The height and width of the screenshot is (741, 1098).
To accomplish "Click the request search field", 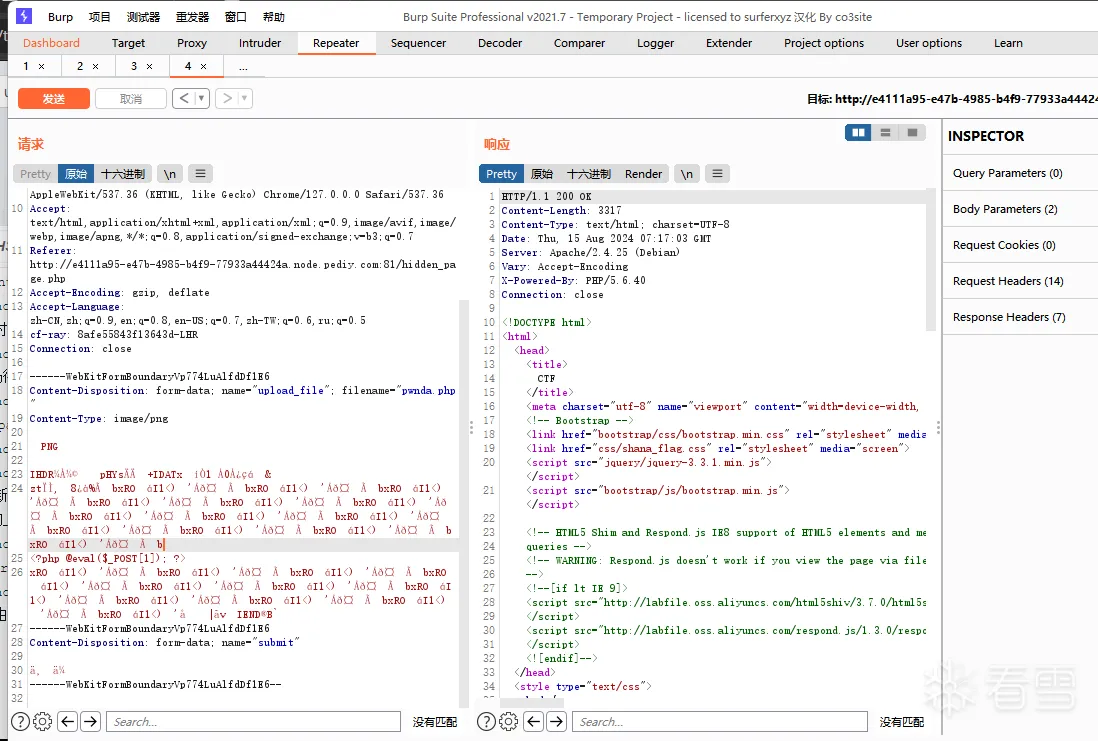I will [x=253, y=721].
